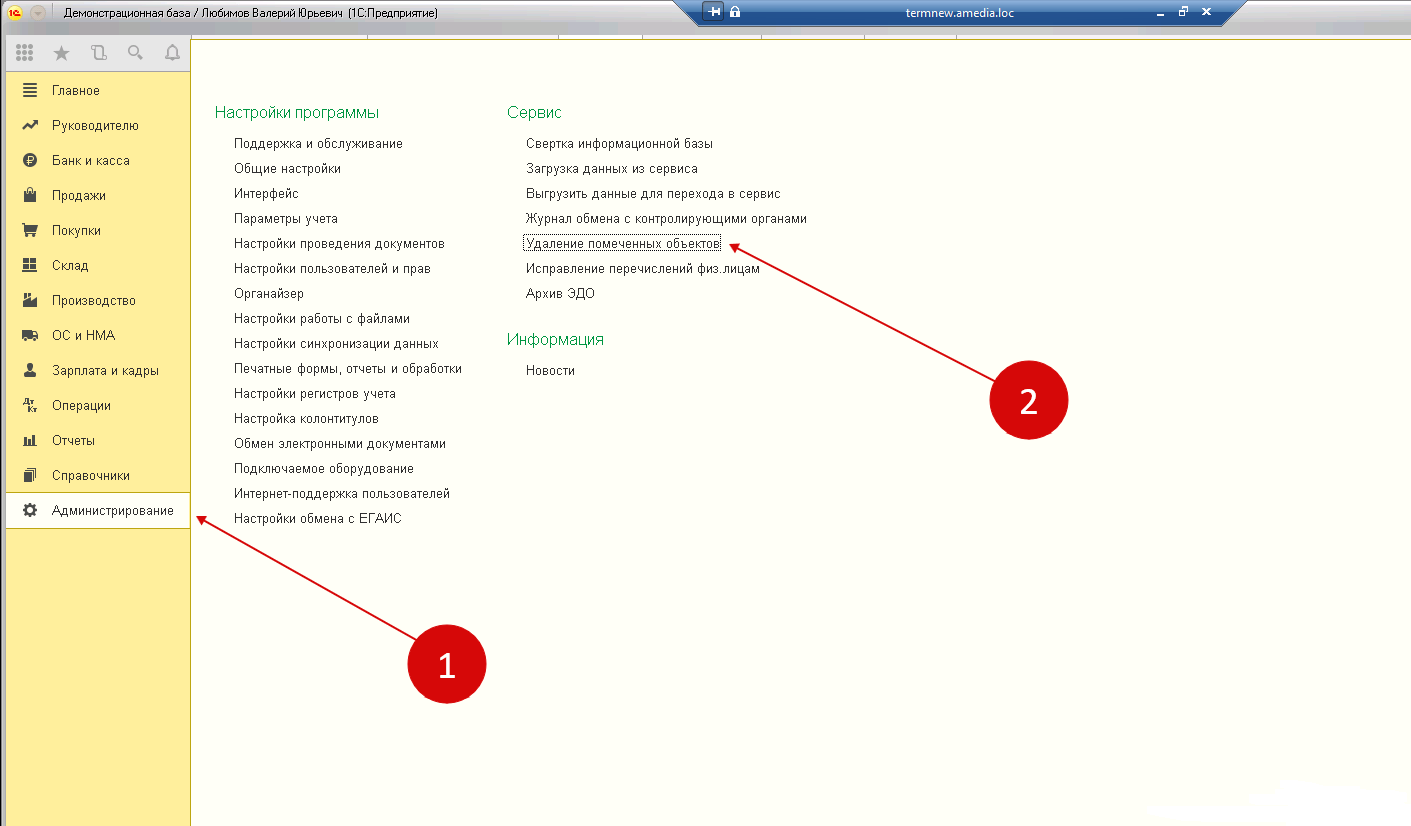Open the Склад section
This screenshot has width=1411, height=826.
coord(98,265)
